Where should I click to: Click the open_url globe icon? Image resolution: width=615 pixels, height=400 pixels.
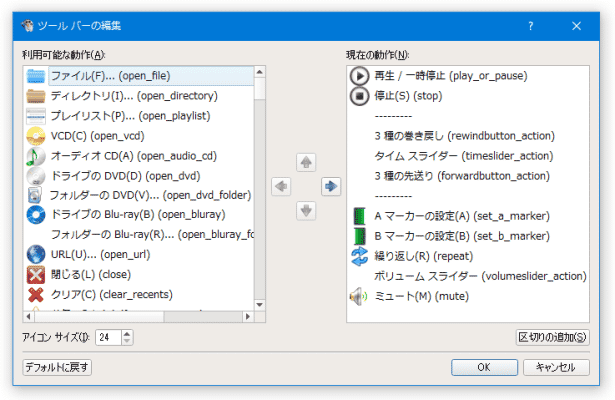coord(36,254)
